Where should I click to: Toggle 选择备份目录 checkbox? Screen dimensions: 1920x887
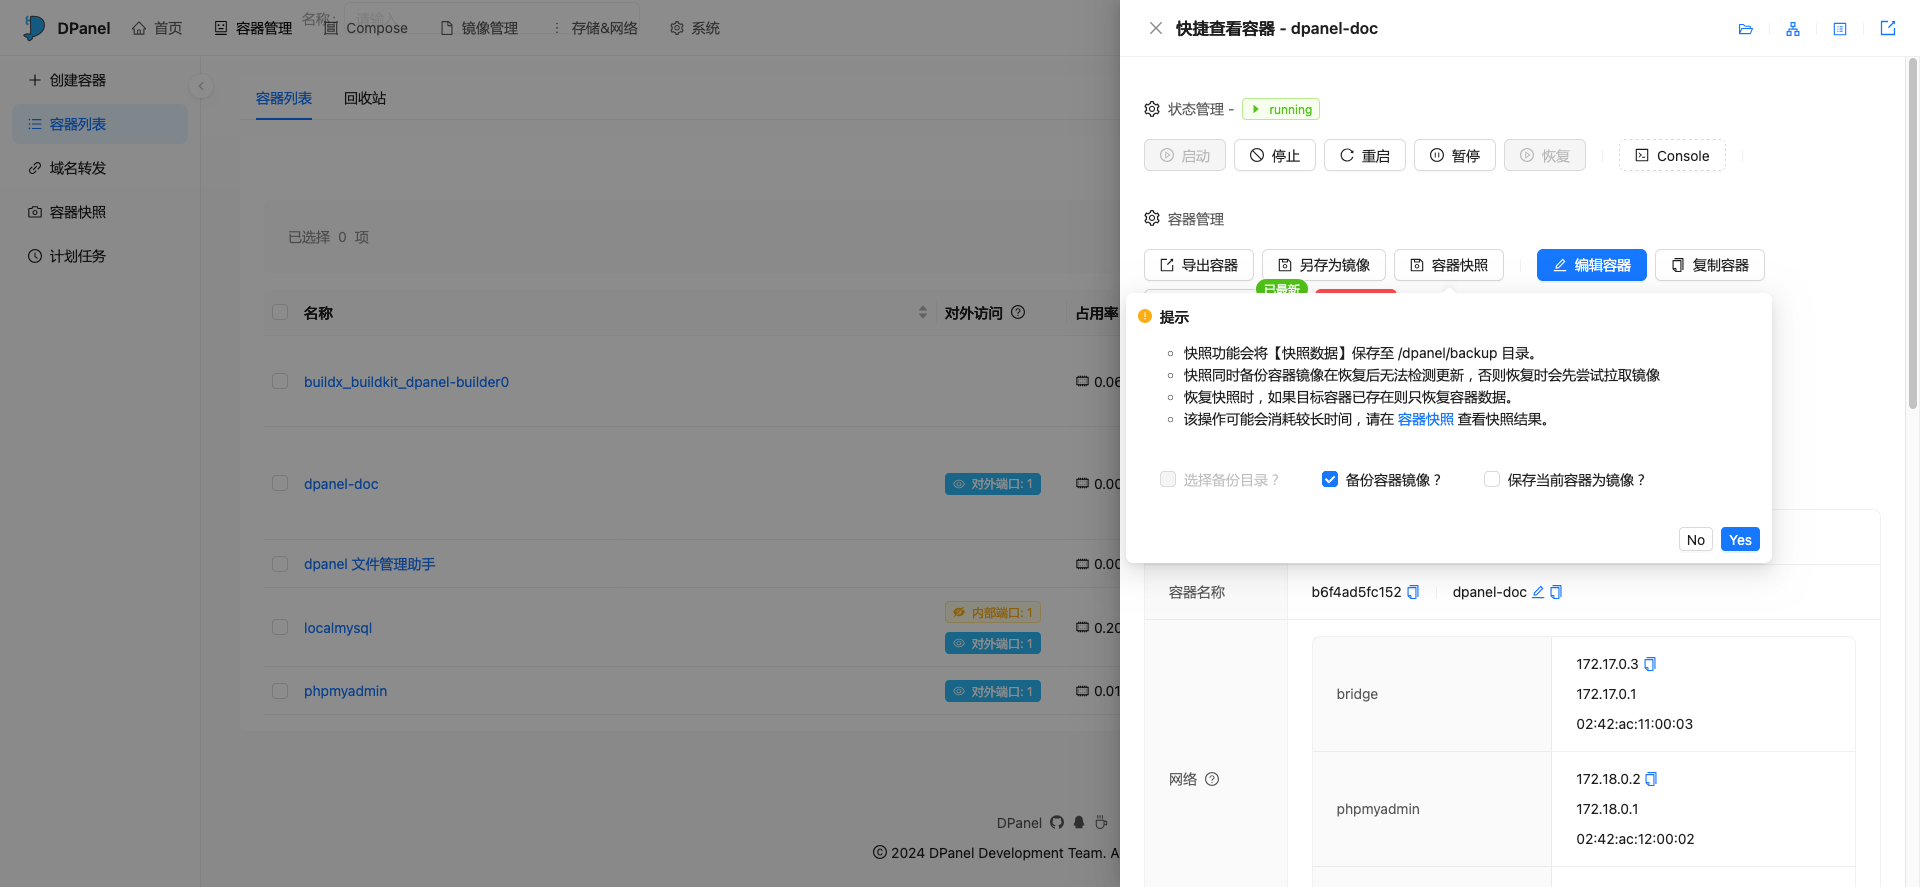1168,479
